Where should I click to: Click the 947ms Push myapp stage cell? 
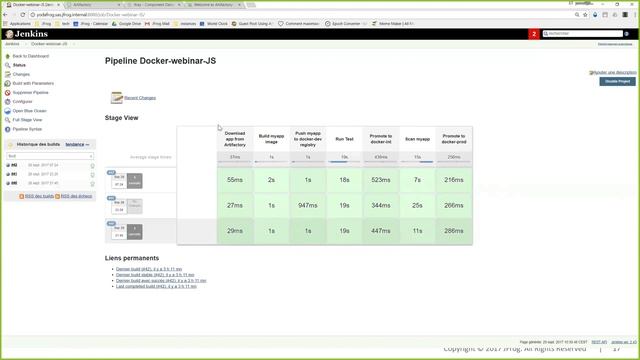308,205
